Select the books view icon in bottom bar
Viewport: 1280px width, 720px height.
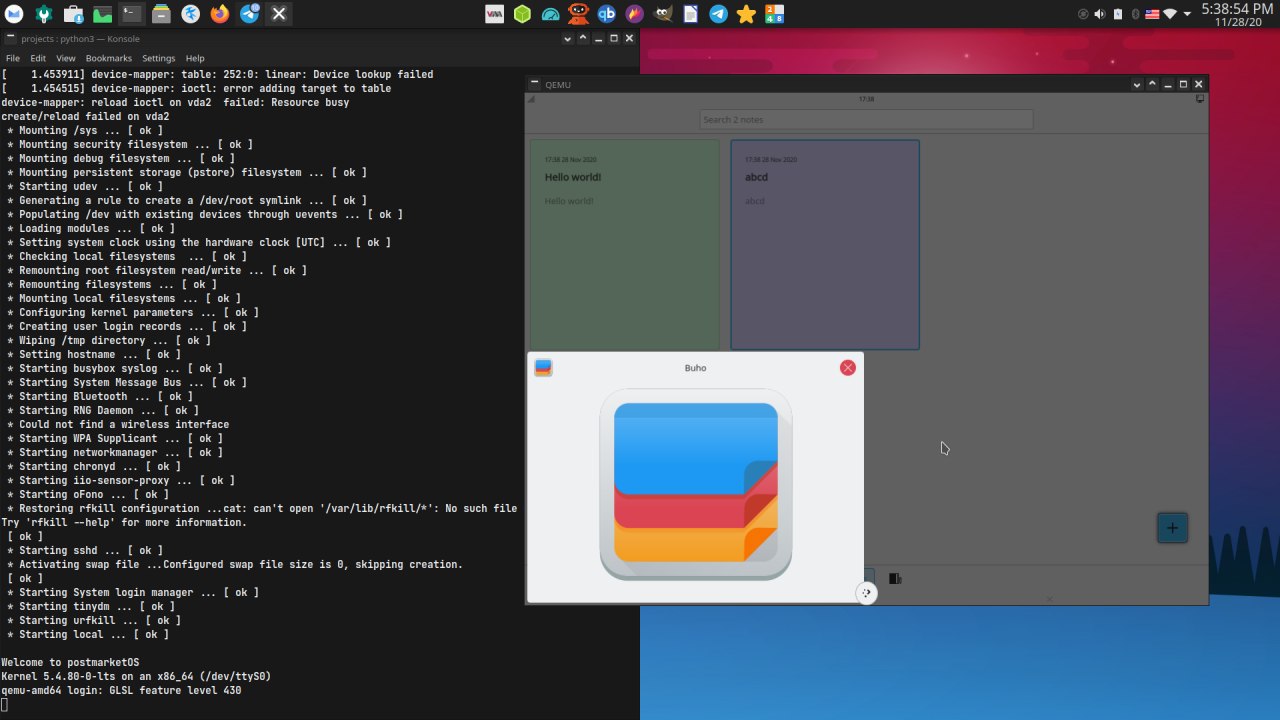point(895,578)
